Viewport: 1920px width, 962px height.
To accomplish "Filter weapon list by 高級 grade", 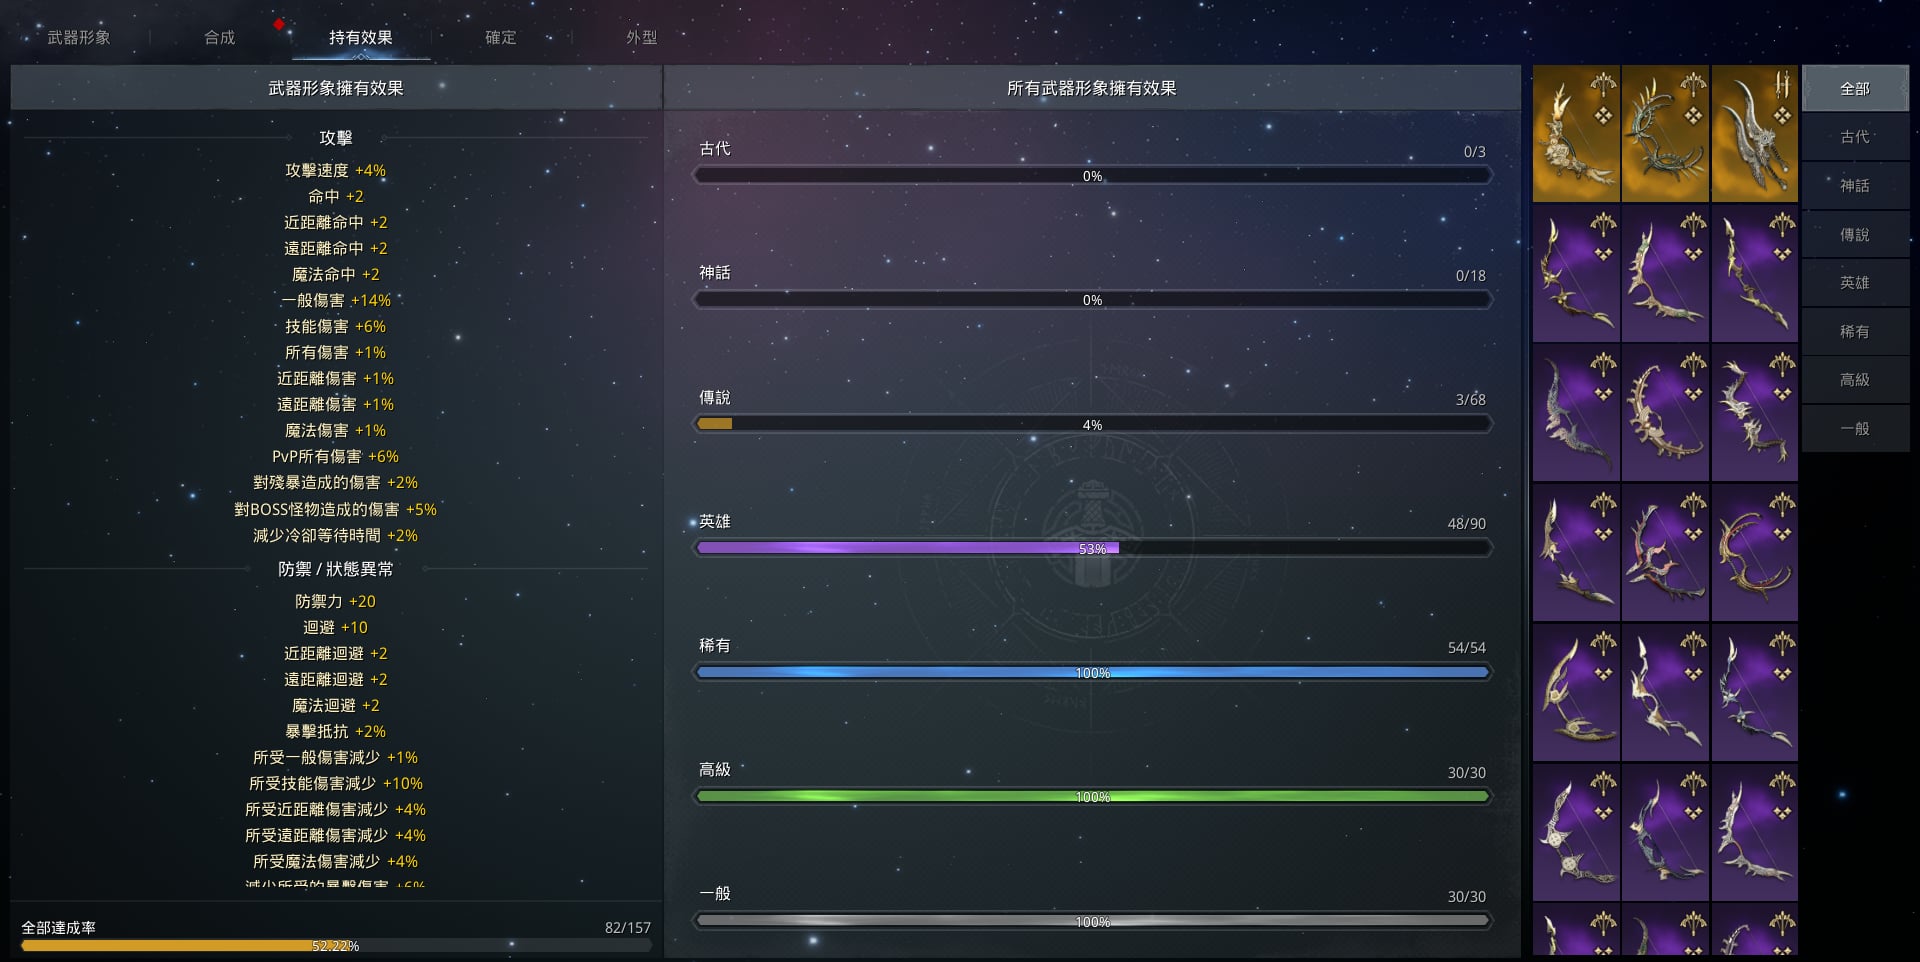I will [1855, 380].
